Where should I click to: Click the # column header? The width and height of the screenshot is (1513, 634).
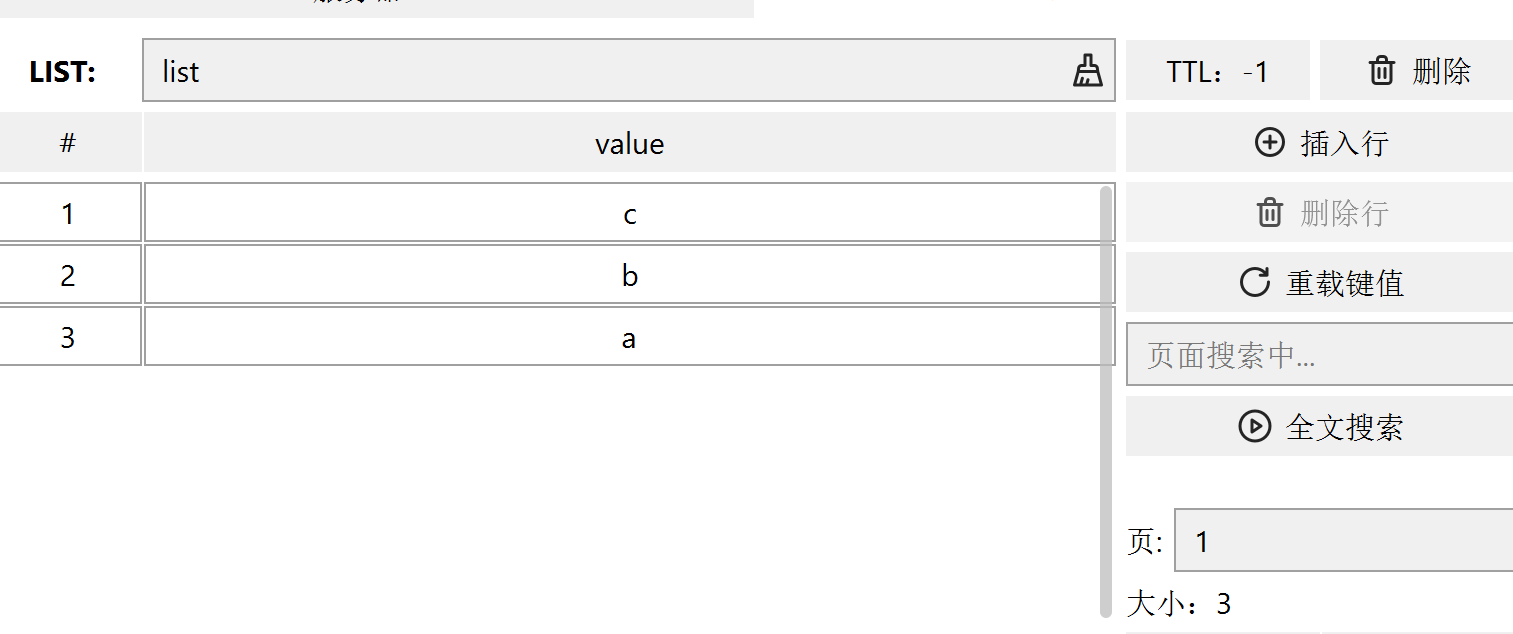[68, 143]
